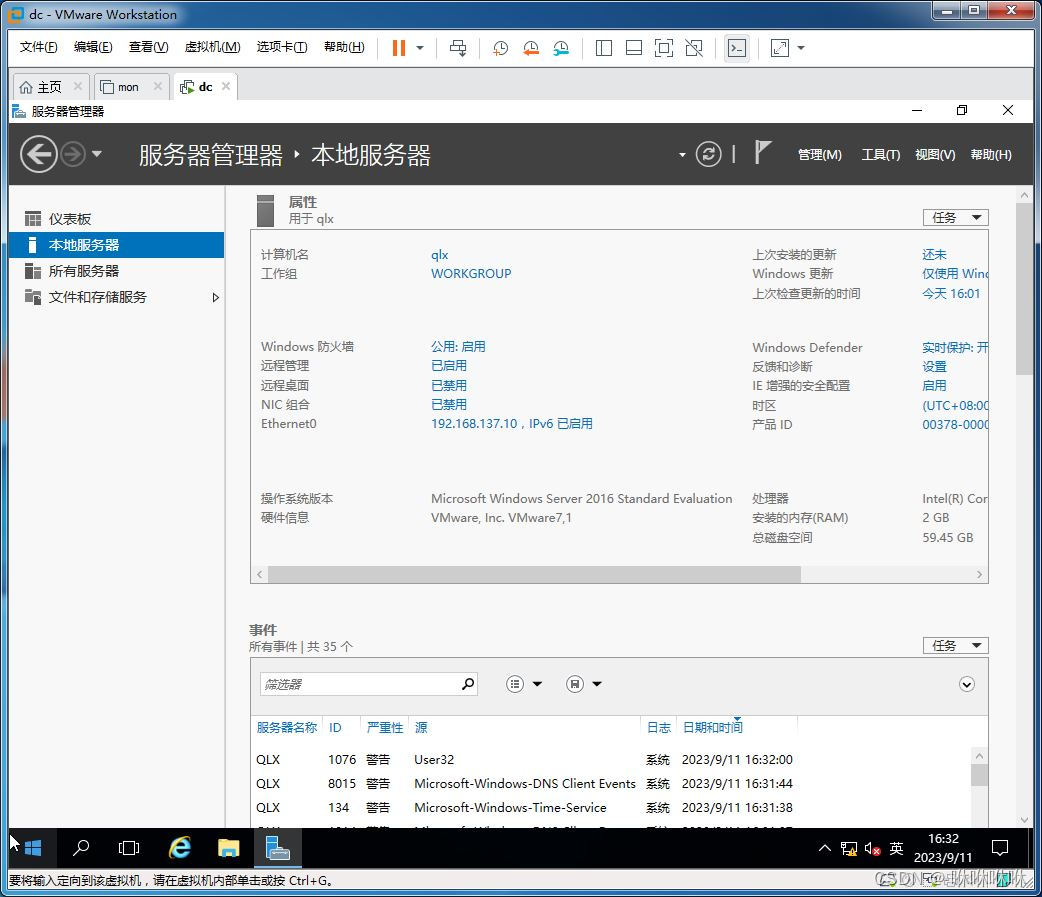The height and width of the screenshot is (897, 1042).
Task: Click the stretch guest display icon
Action: [x=780, y=48]
